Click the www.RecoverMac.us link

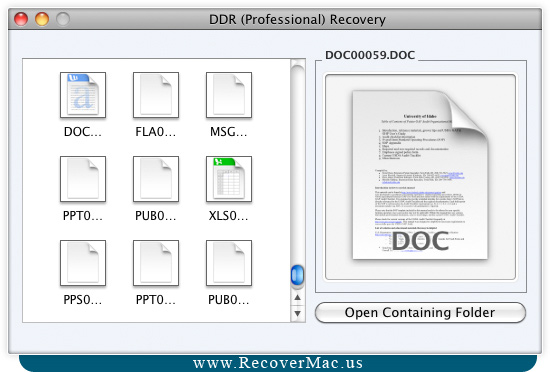click(x=278, y=363)
